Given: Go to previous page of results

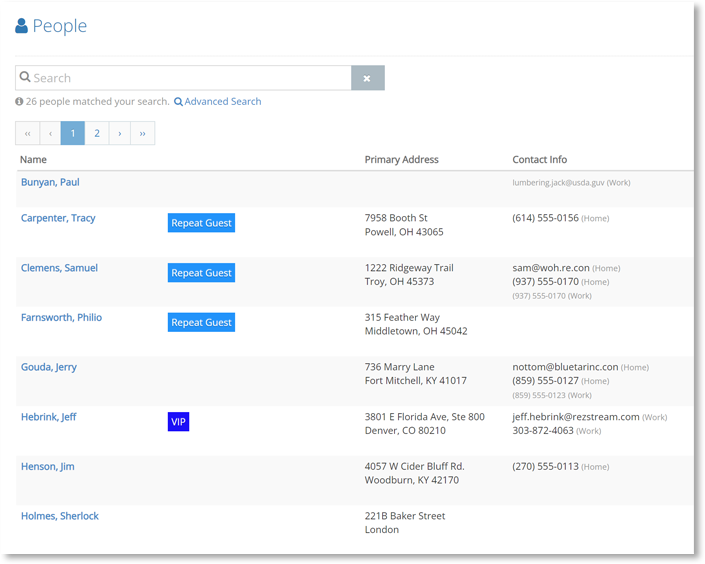Looking at the screenshot, I should pyautogui.click(x=50, y=133).
